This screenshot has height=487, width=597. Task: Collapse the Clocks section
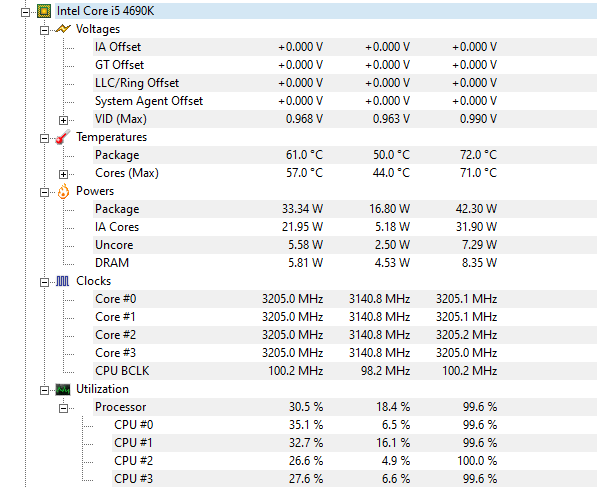click(x=45, y=282)
